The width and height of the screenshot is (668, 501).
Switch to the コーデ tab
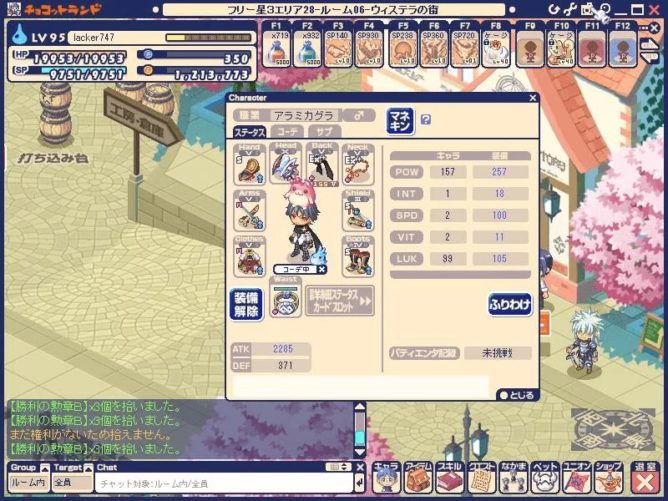287,132
